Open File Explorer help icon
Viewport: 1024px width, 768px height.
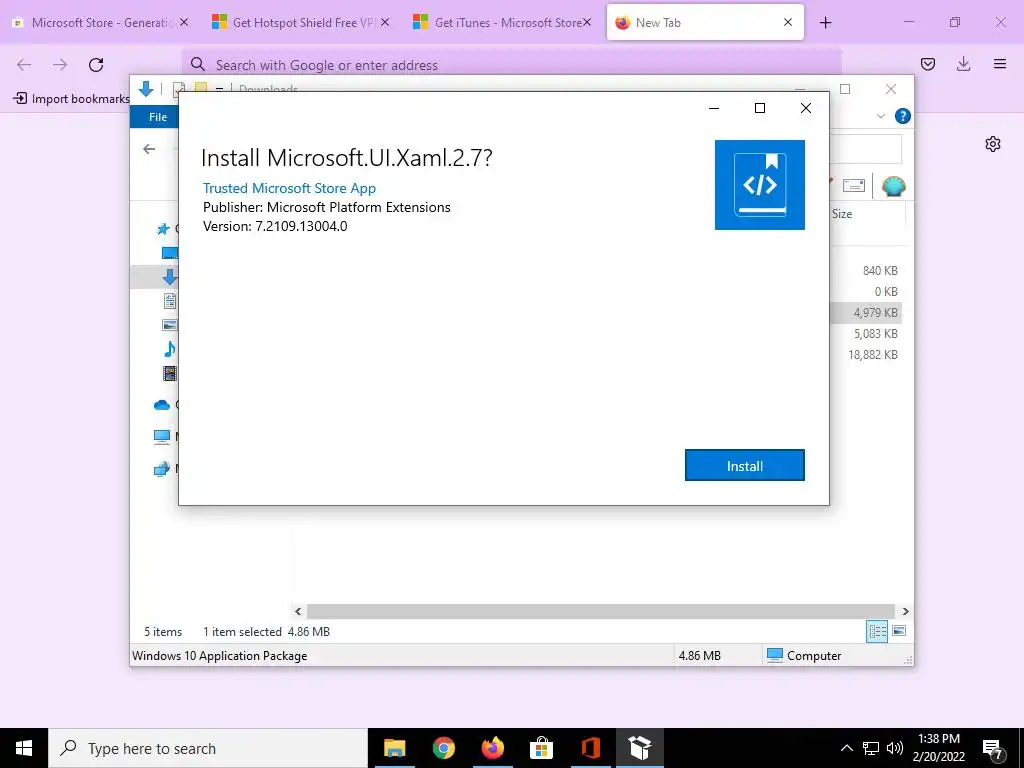[903, 116]
